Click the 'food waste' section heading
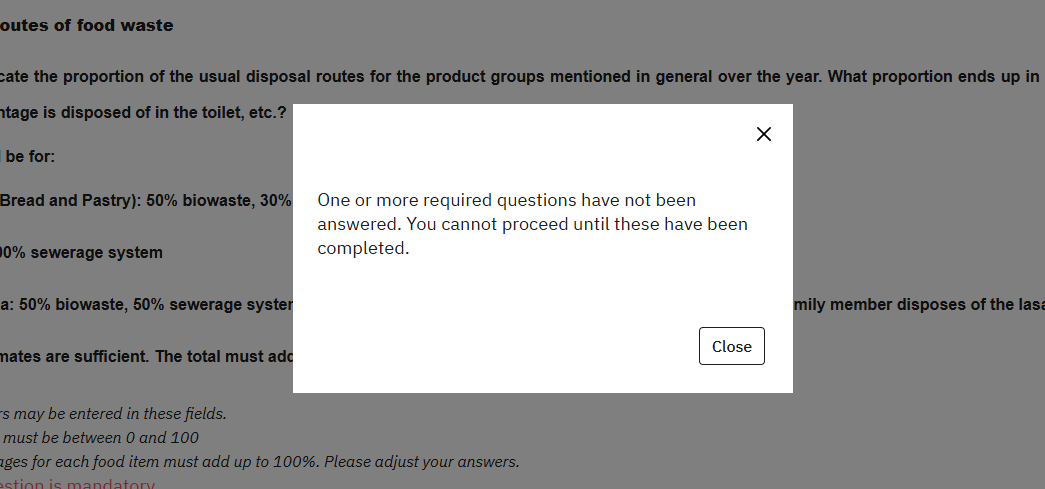 pos(87,26)
